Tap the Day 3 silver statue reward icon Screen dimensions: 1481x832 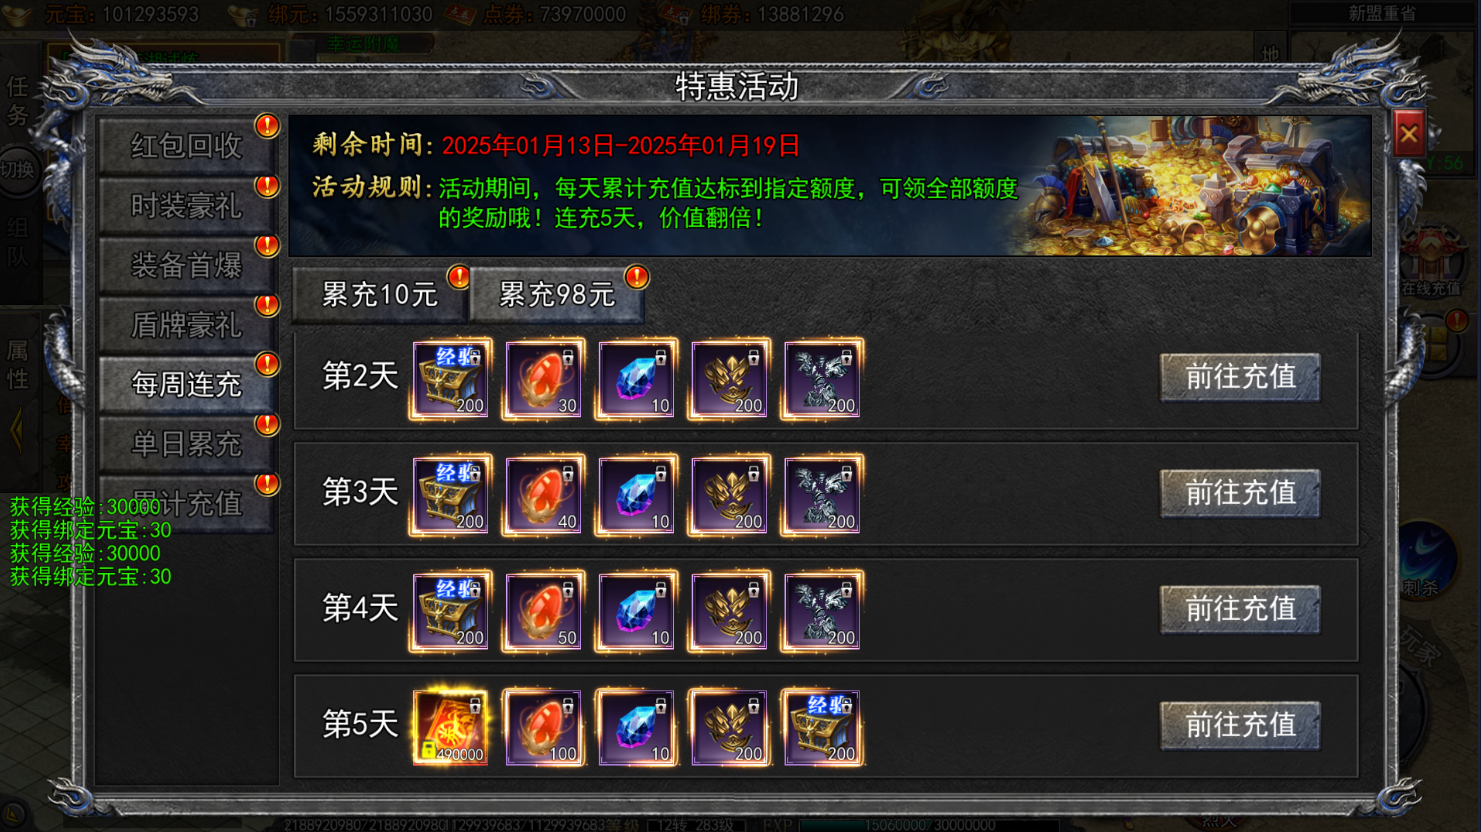823,495
